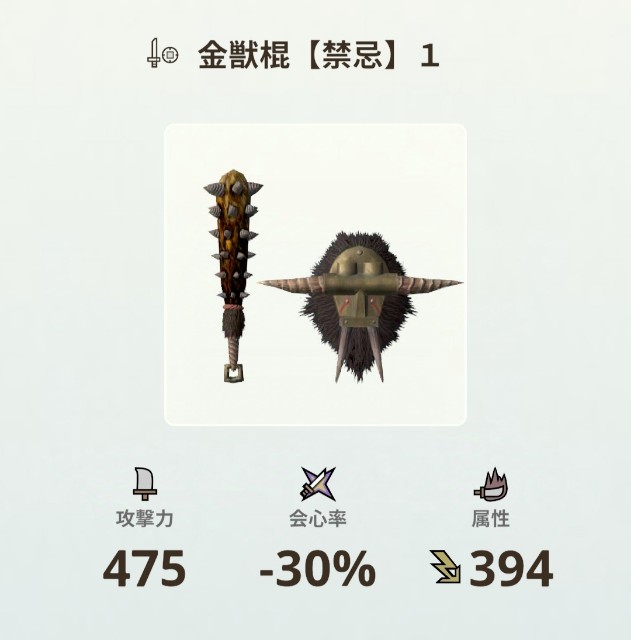This screenshot has height=640, width=631.
Task: Open the weapon preview image panel
Action: tap(315, 275)
